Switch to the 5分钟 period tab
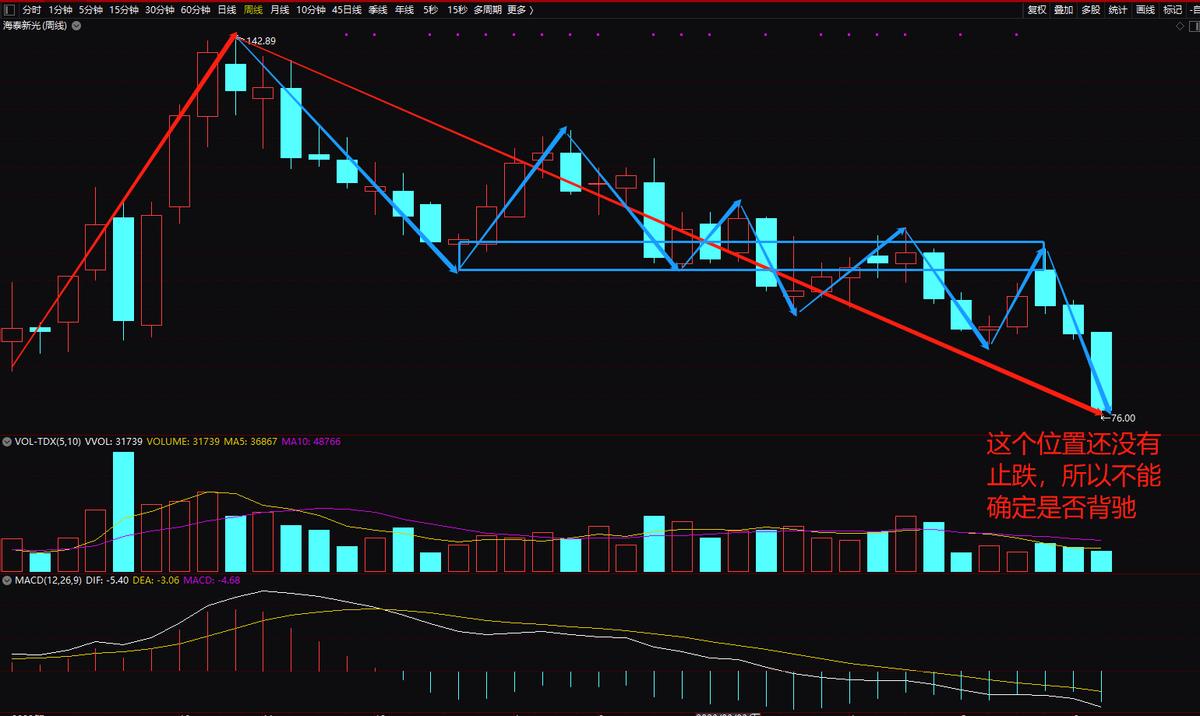This screenshot has height=716, width=1200. (90, 10)
